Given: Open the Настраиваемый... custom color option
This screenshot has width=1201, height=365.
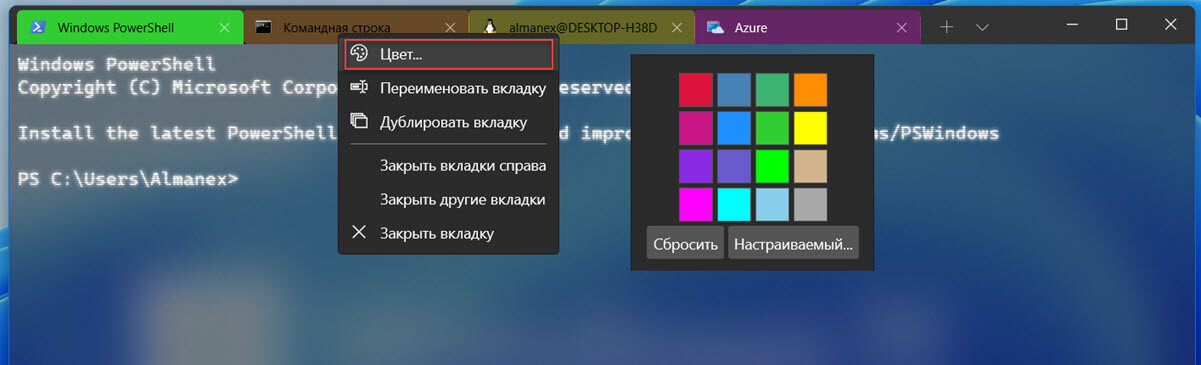Looking at the screenshot, I should click(793, 243).
